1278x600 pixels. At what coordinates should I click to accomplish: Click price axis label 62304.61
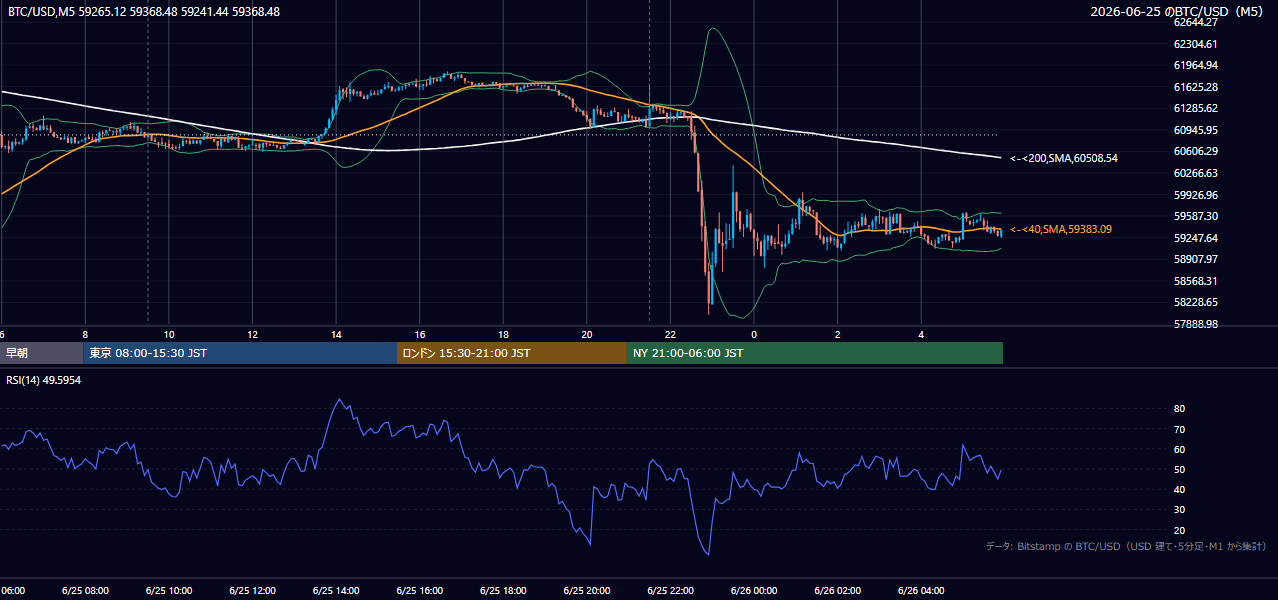pyautogui.click(x=1195, y=44)
